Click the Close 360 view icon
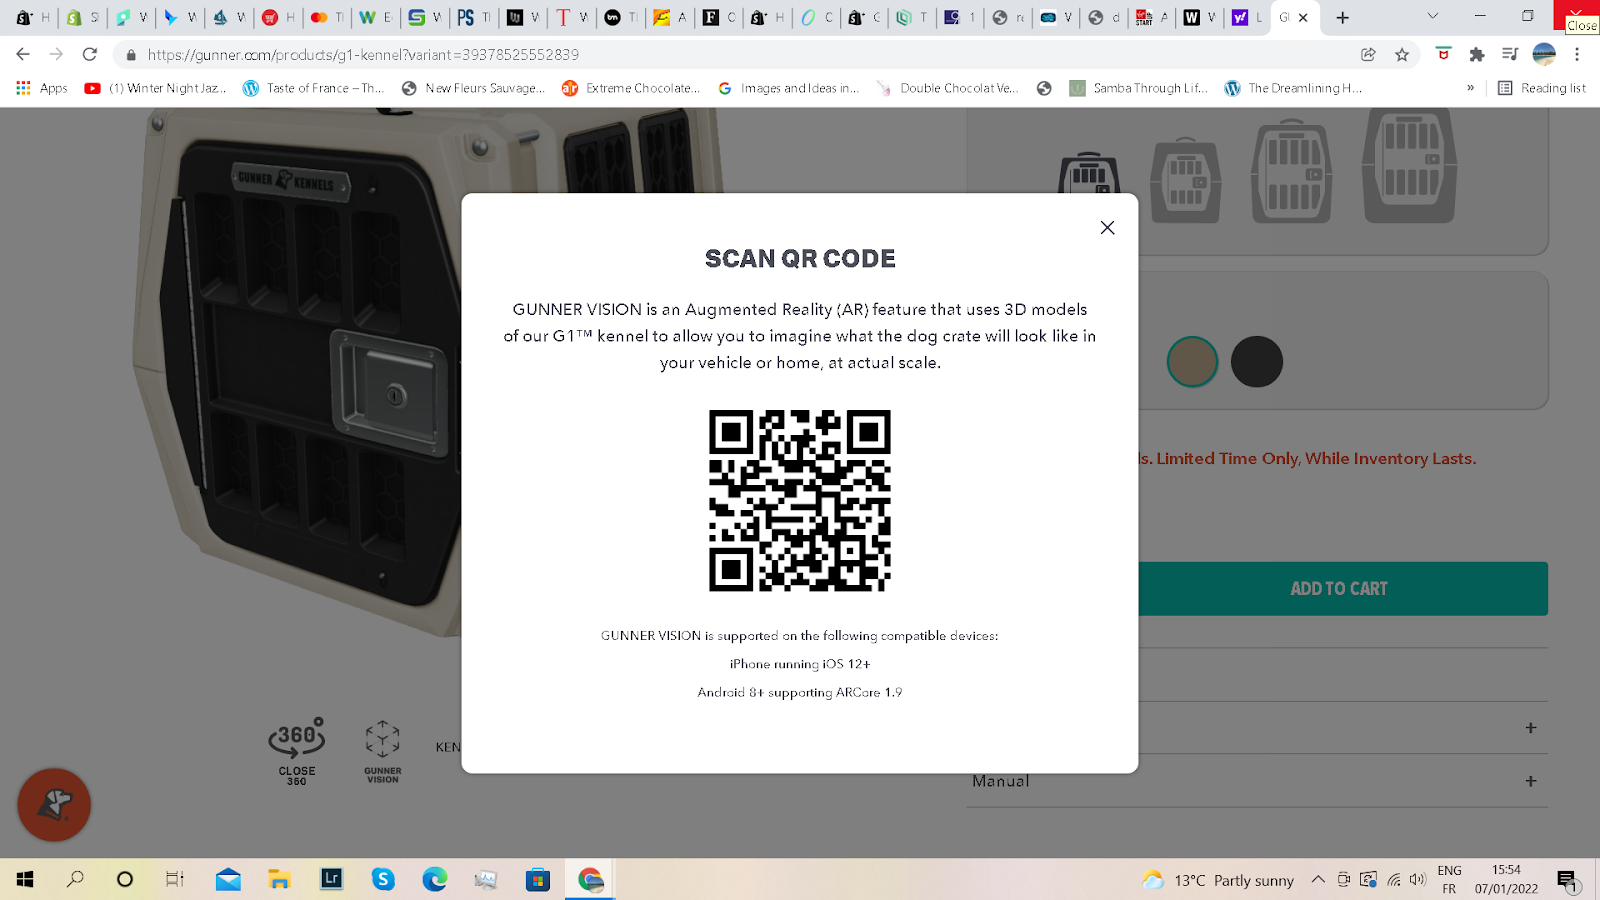This screenshot has width=1600, height=900. [x=297, y=752]
